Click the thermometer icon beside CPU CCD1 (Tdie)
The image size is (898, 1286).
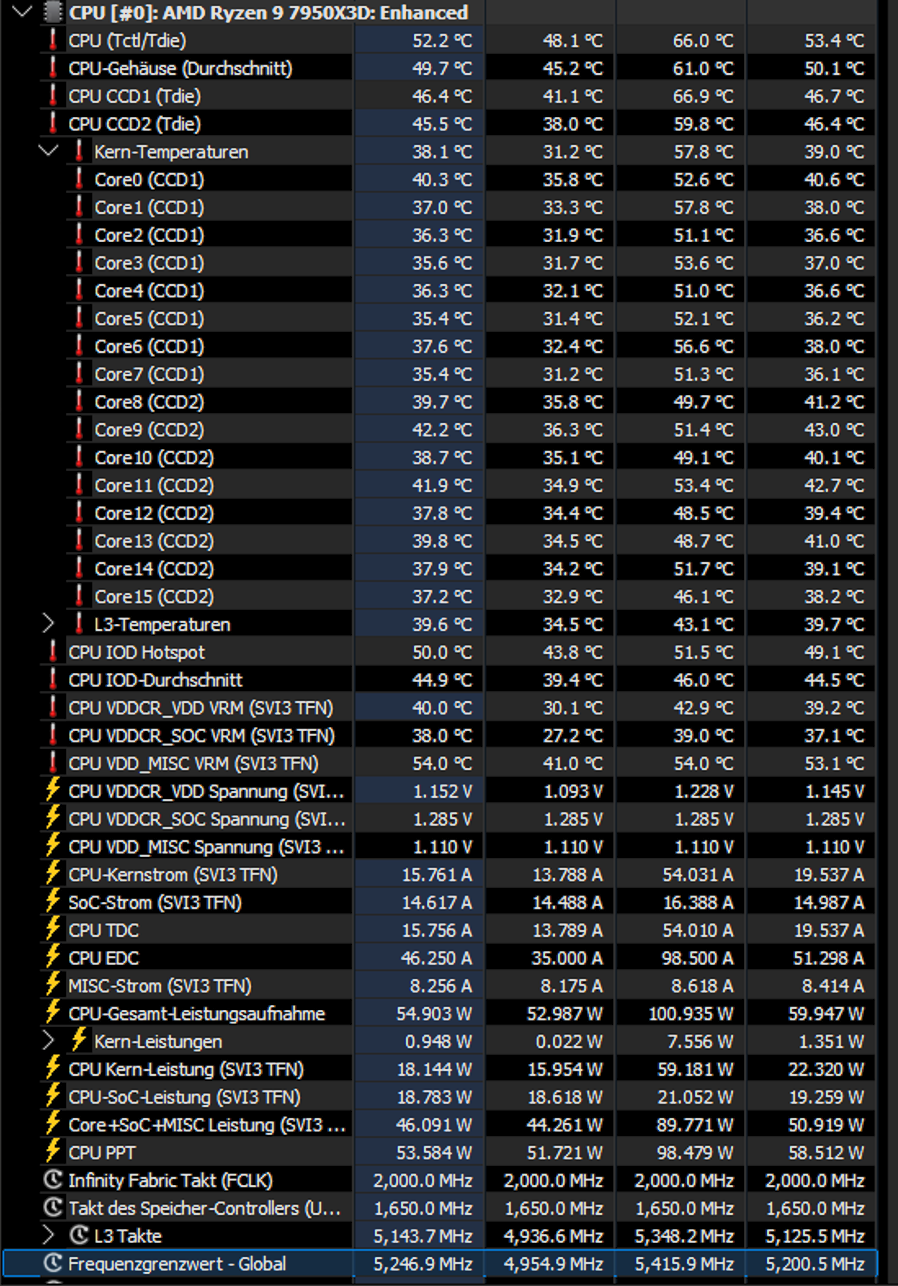click(x=53, y=97)
